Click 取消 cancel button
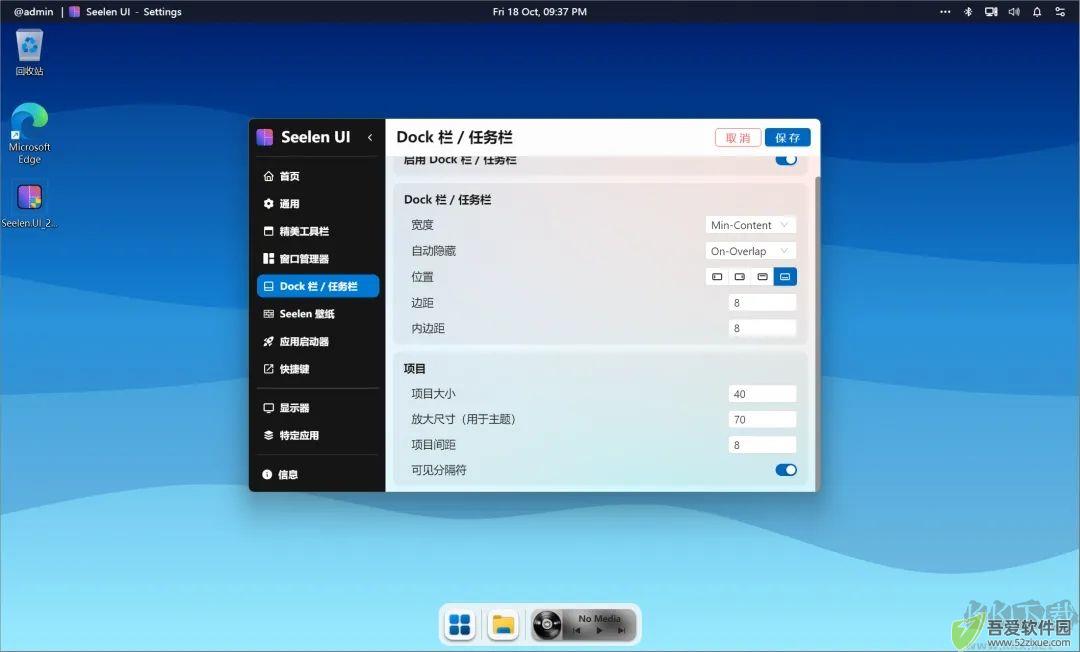The height and width of the screenshot is (652, 1080). (x=738, y=138)
